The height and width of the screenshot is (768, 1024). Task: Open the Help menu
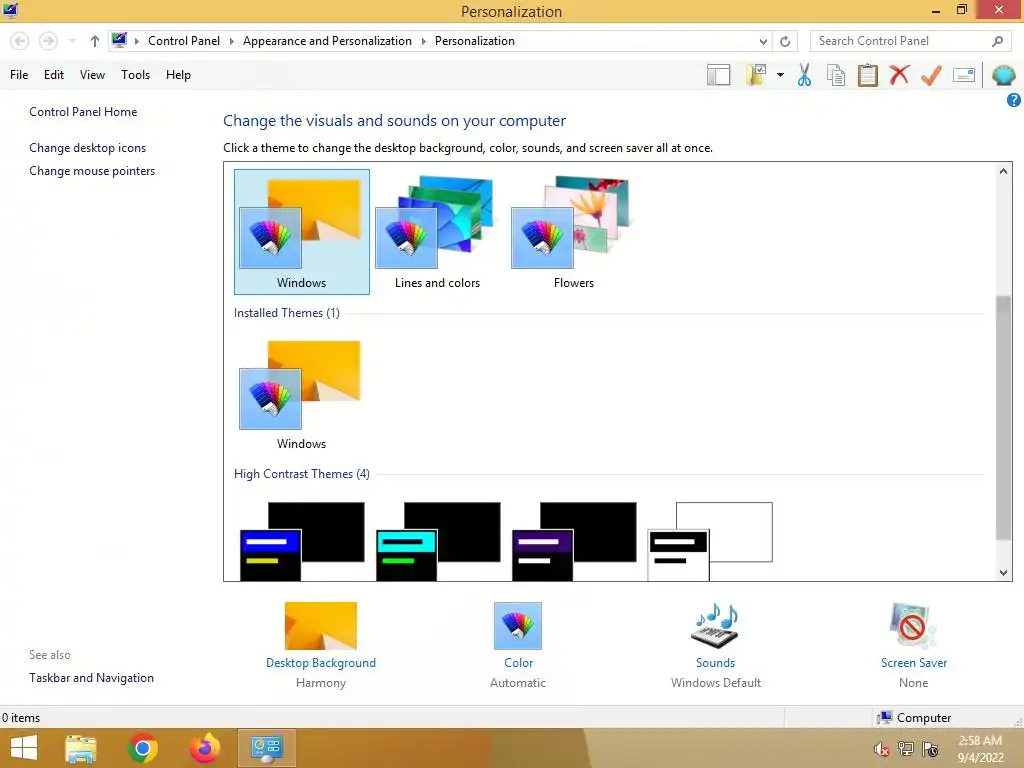178,75
